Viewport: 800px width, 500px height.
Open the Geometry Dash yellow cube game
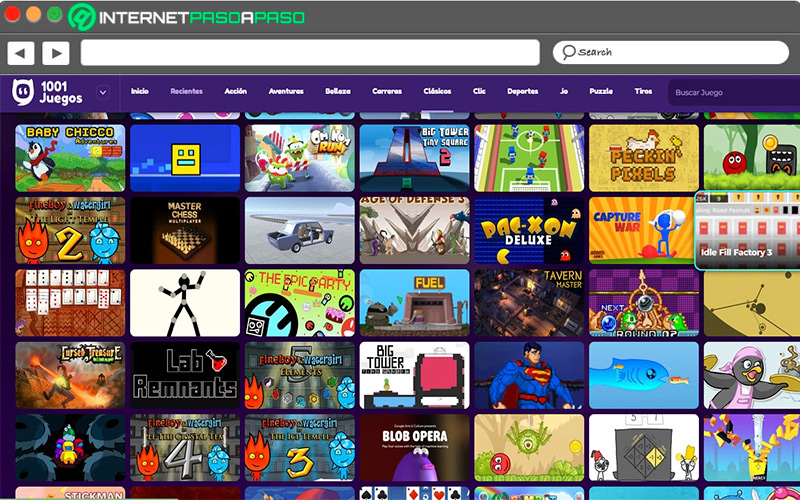[185, 158]
